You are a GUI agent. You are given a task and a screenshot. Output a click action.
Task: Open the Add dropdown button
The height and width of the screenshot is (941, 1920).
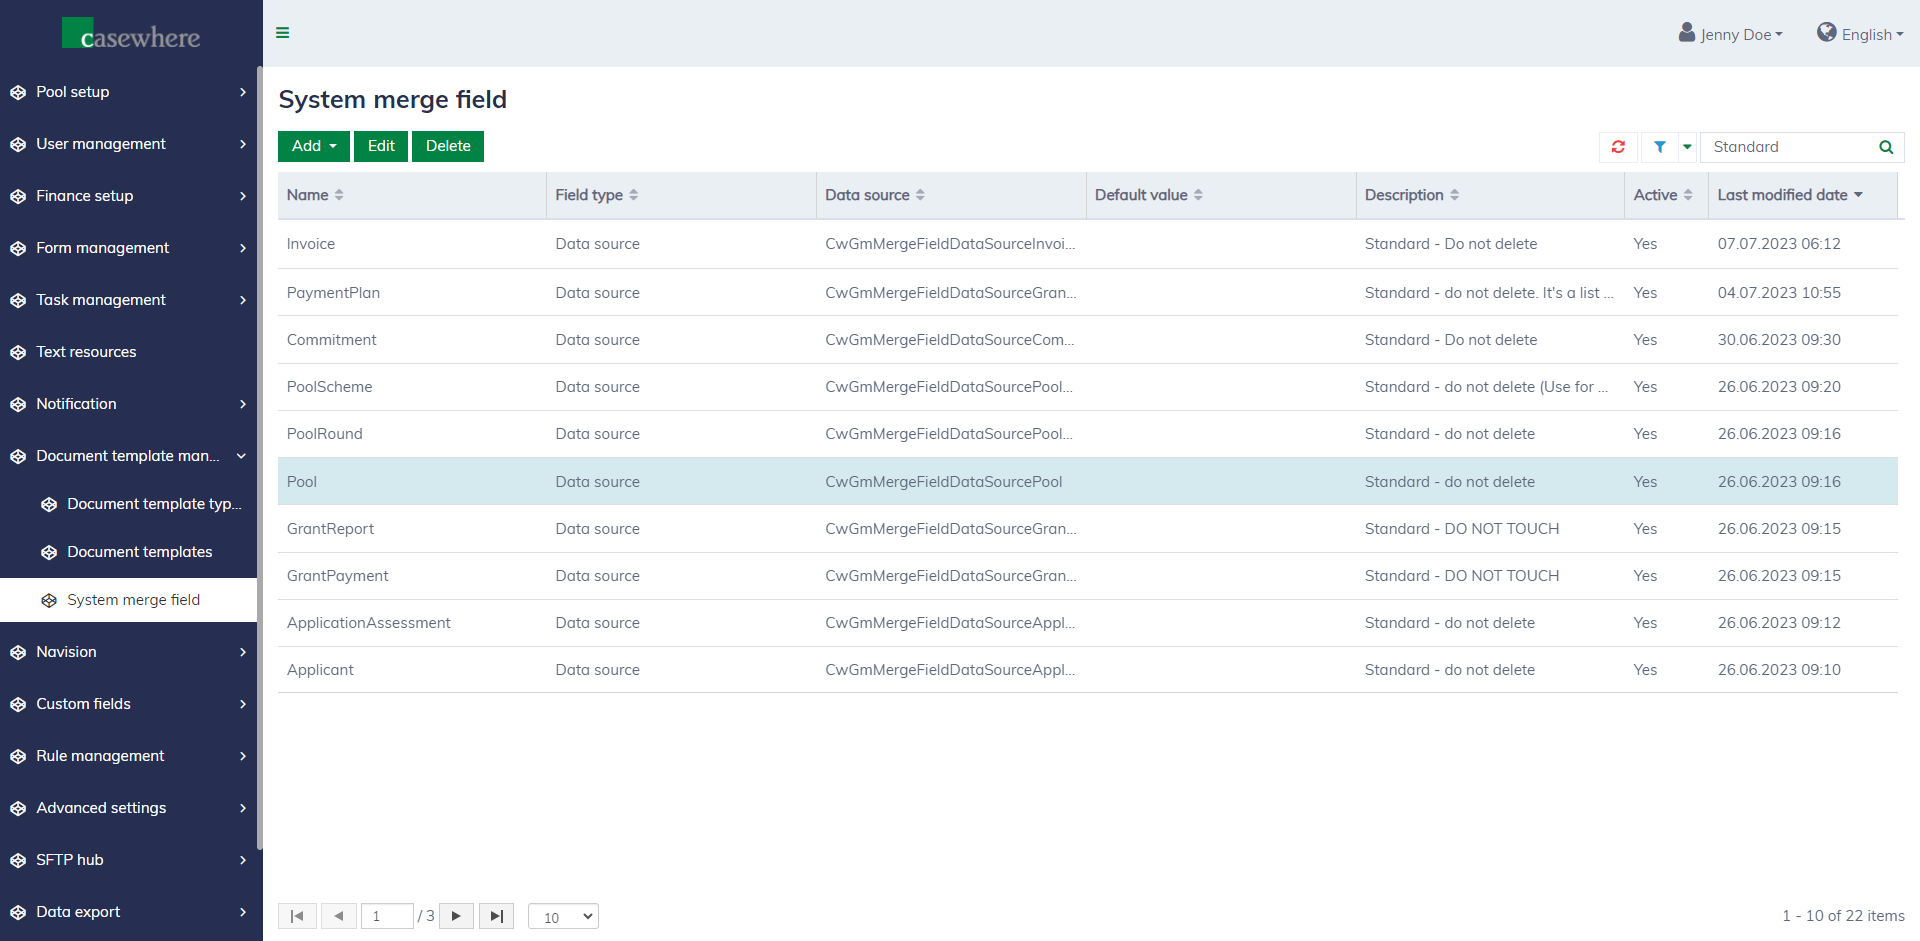[314, 146]
